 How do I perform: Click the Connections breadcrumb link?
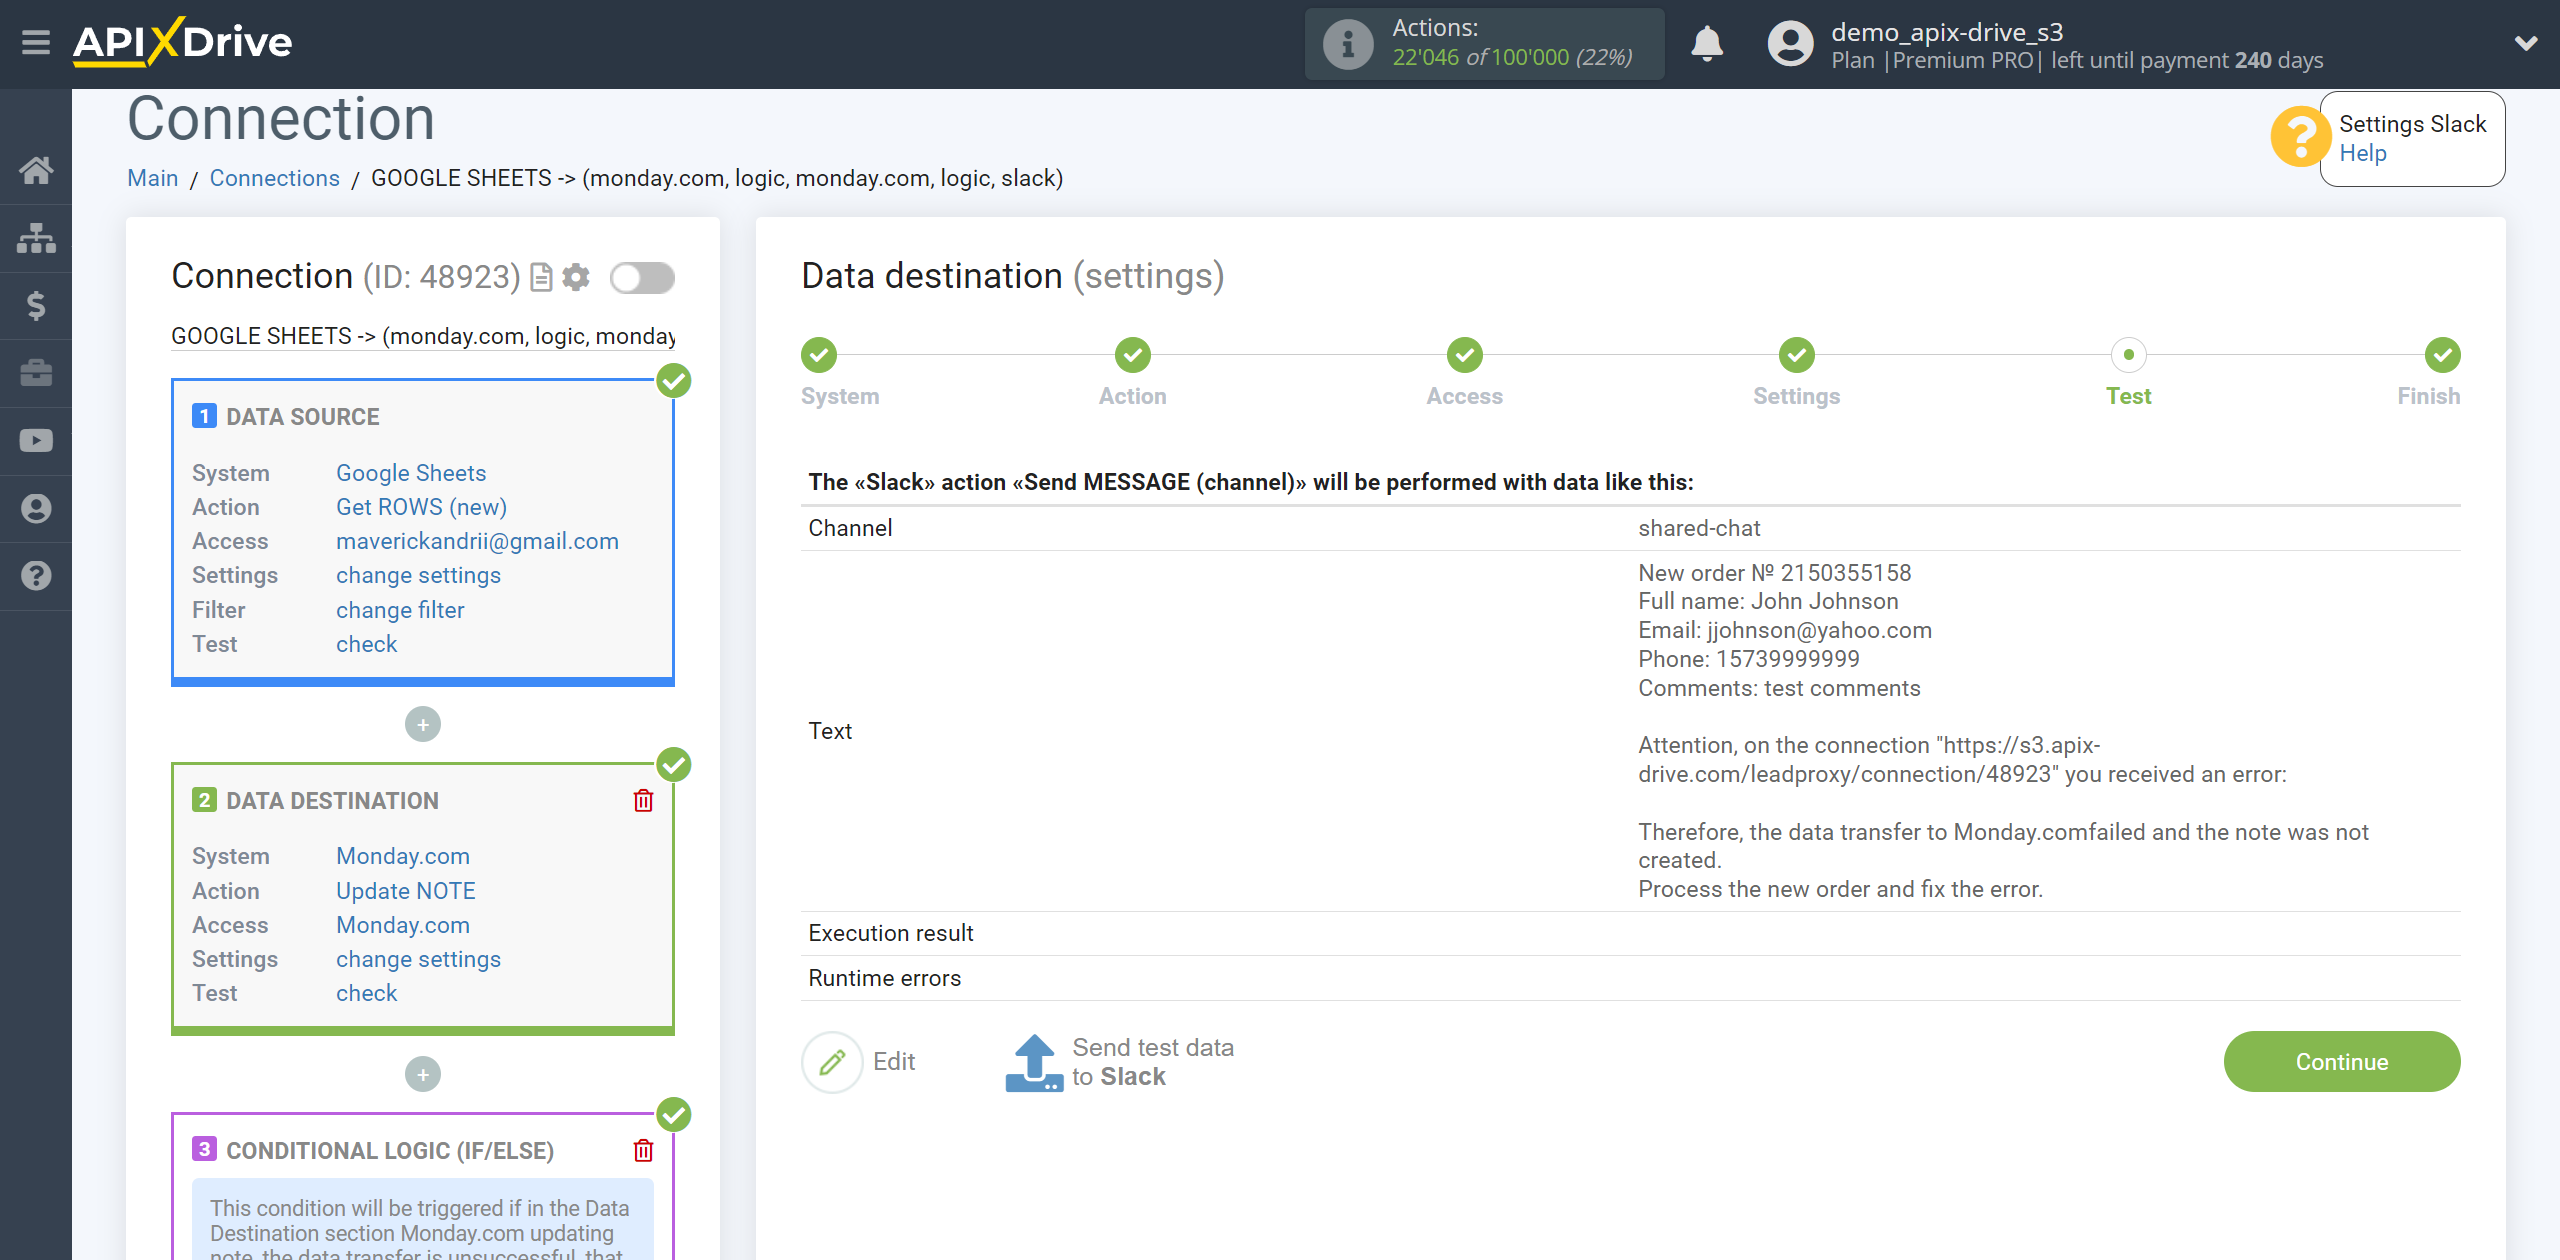pyautogui.click(x=273, y=178)
